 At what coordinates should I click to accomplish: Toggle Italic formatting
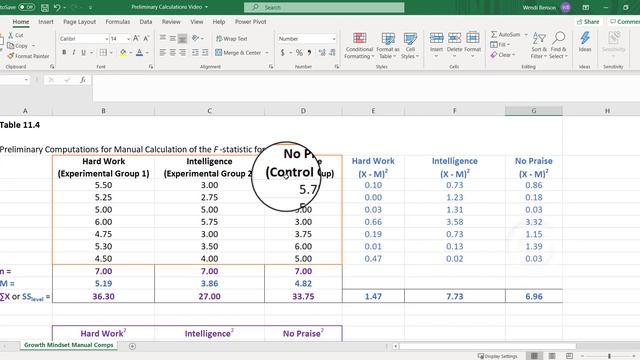tap(74, 53)
